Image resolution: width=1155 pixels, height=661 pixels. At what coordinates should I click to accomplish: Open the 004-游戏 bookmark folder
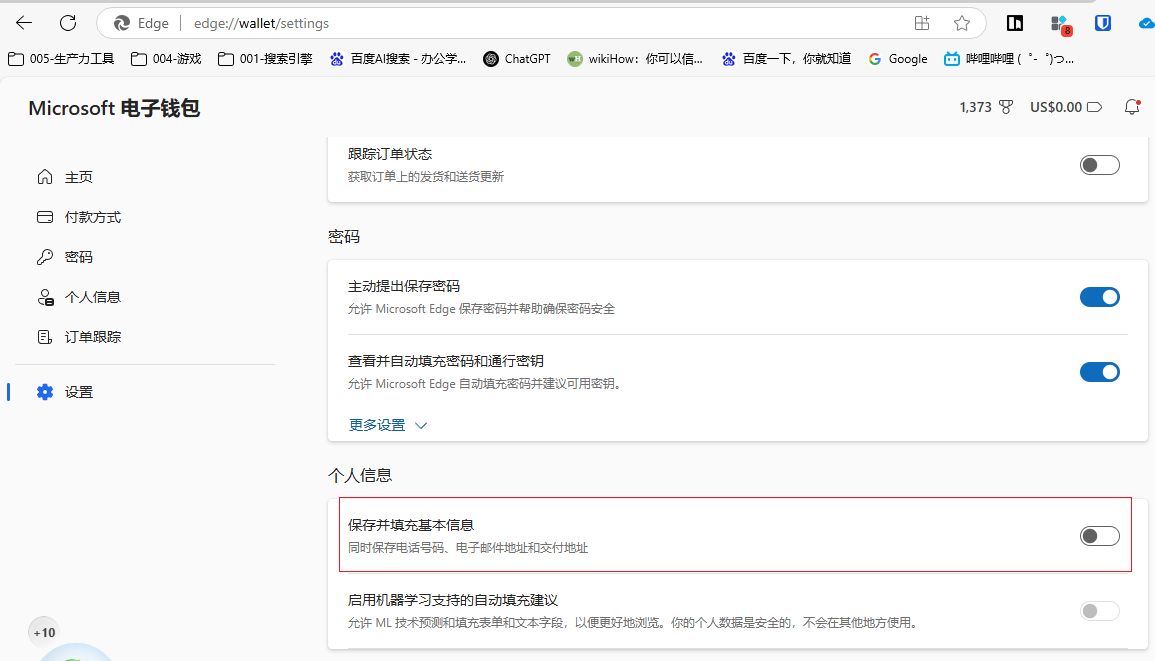tap(166, 59)
